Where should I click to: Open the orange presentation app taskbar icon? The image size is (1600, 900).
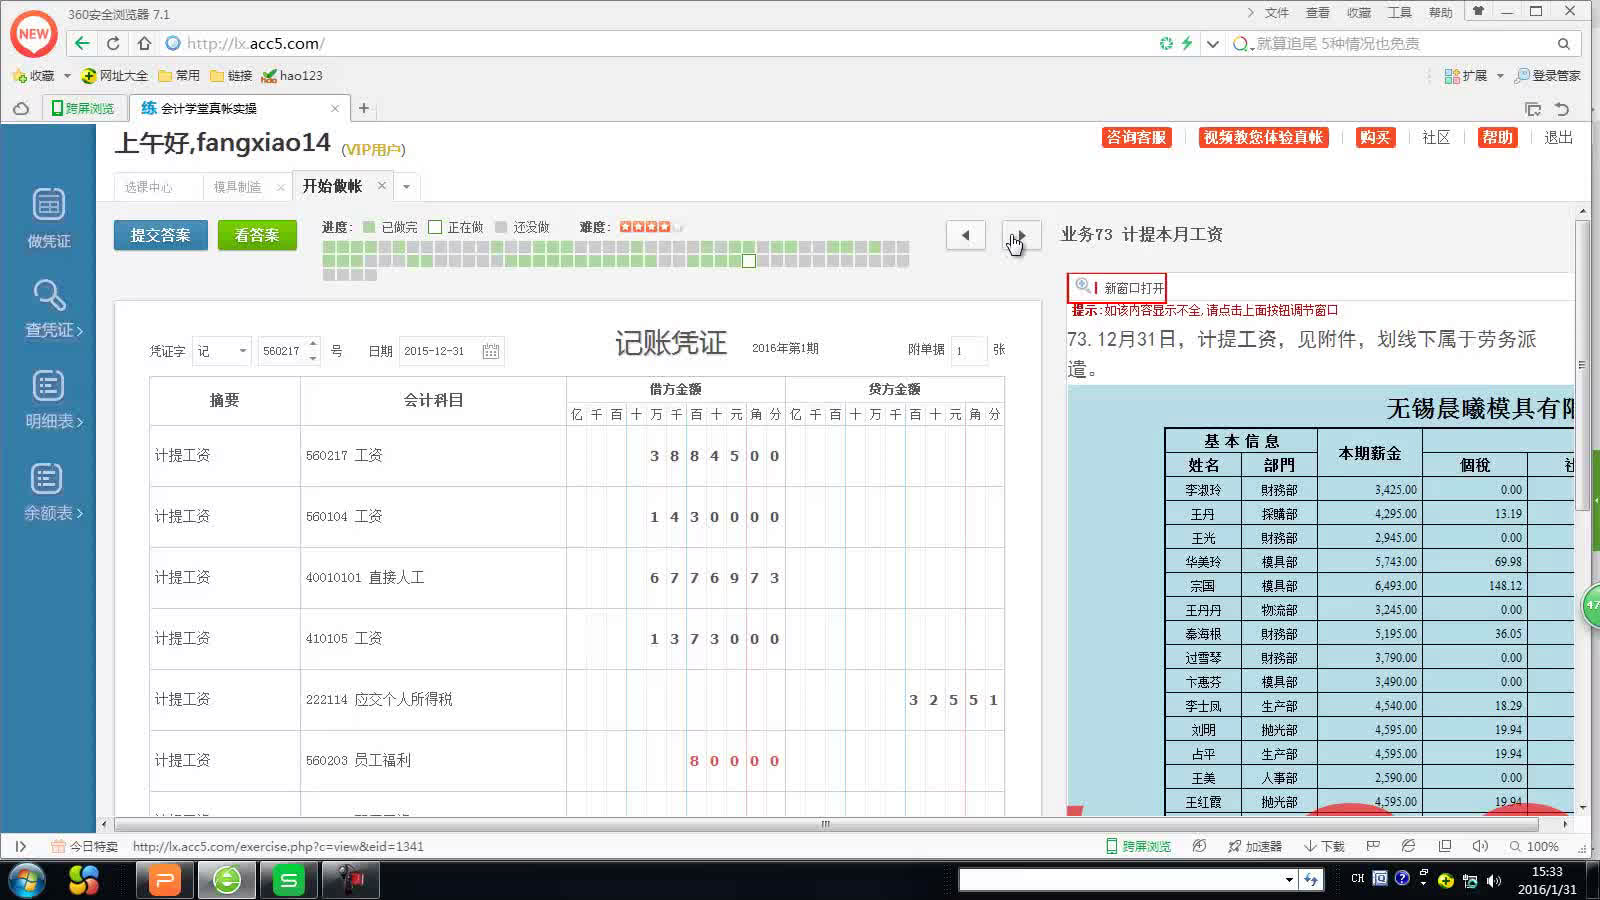[x=165, y=880]
